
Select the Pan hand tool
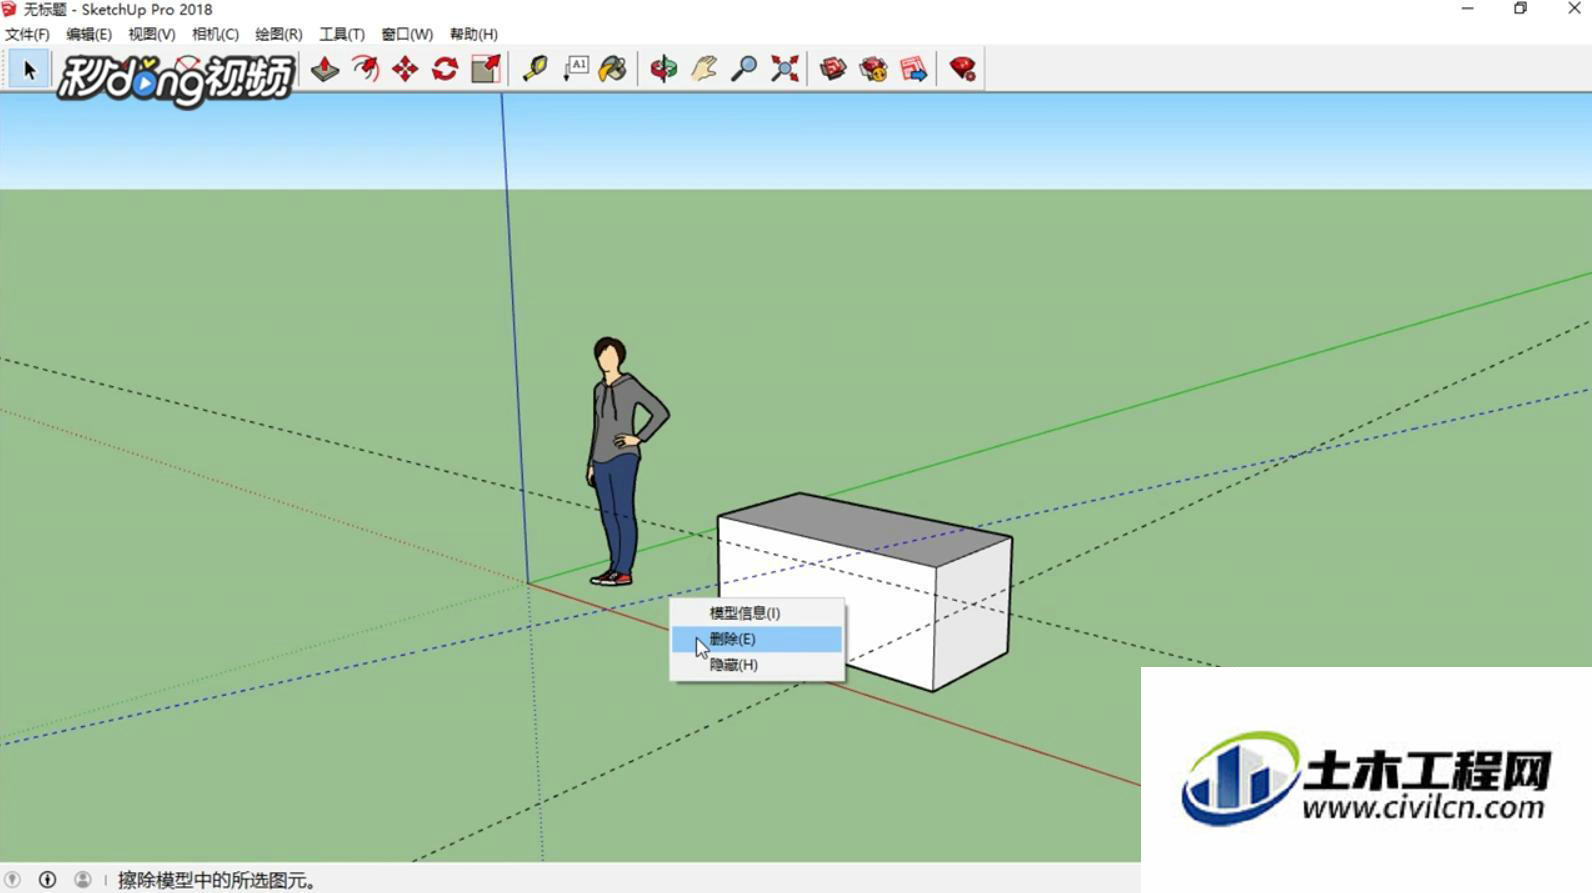tap(704, 69)
